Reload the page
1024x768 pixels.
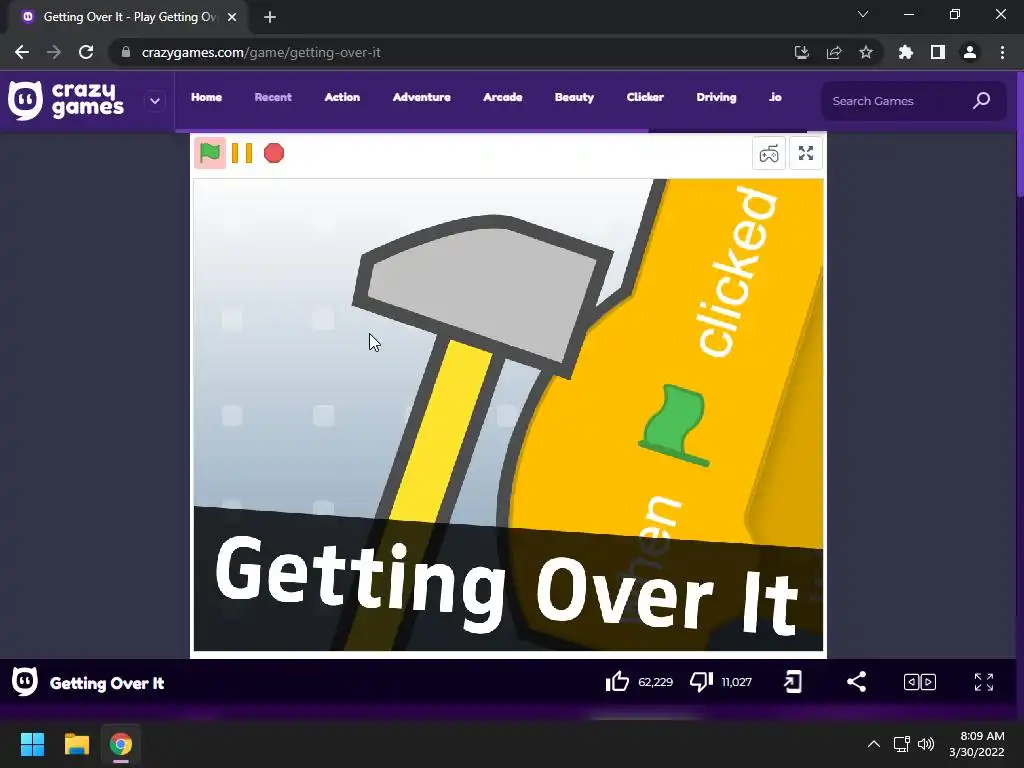point(86,52)
